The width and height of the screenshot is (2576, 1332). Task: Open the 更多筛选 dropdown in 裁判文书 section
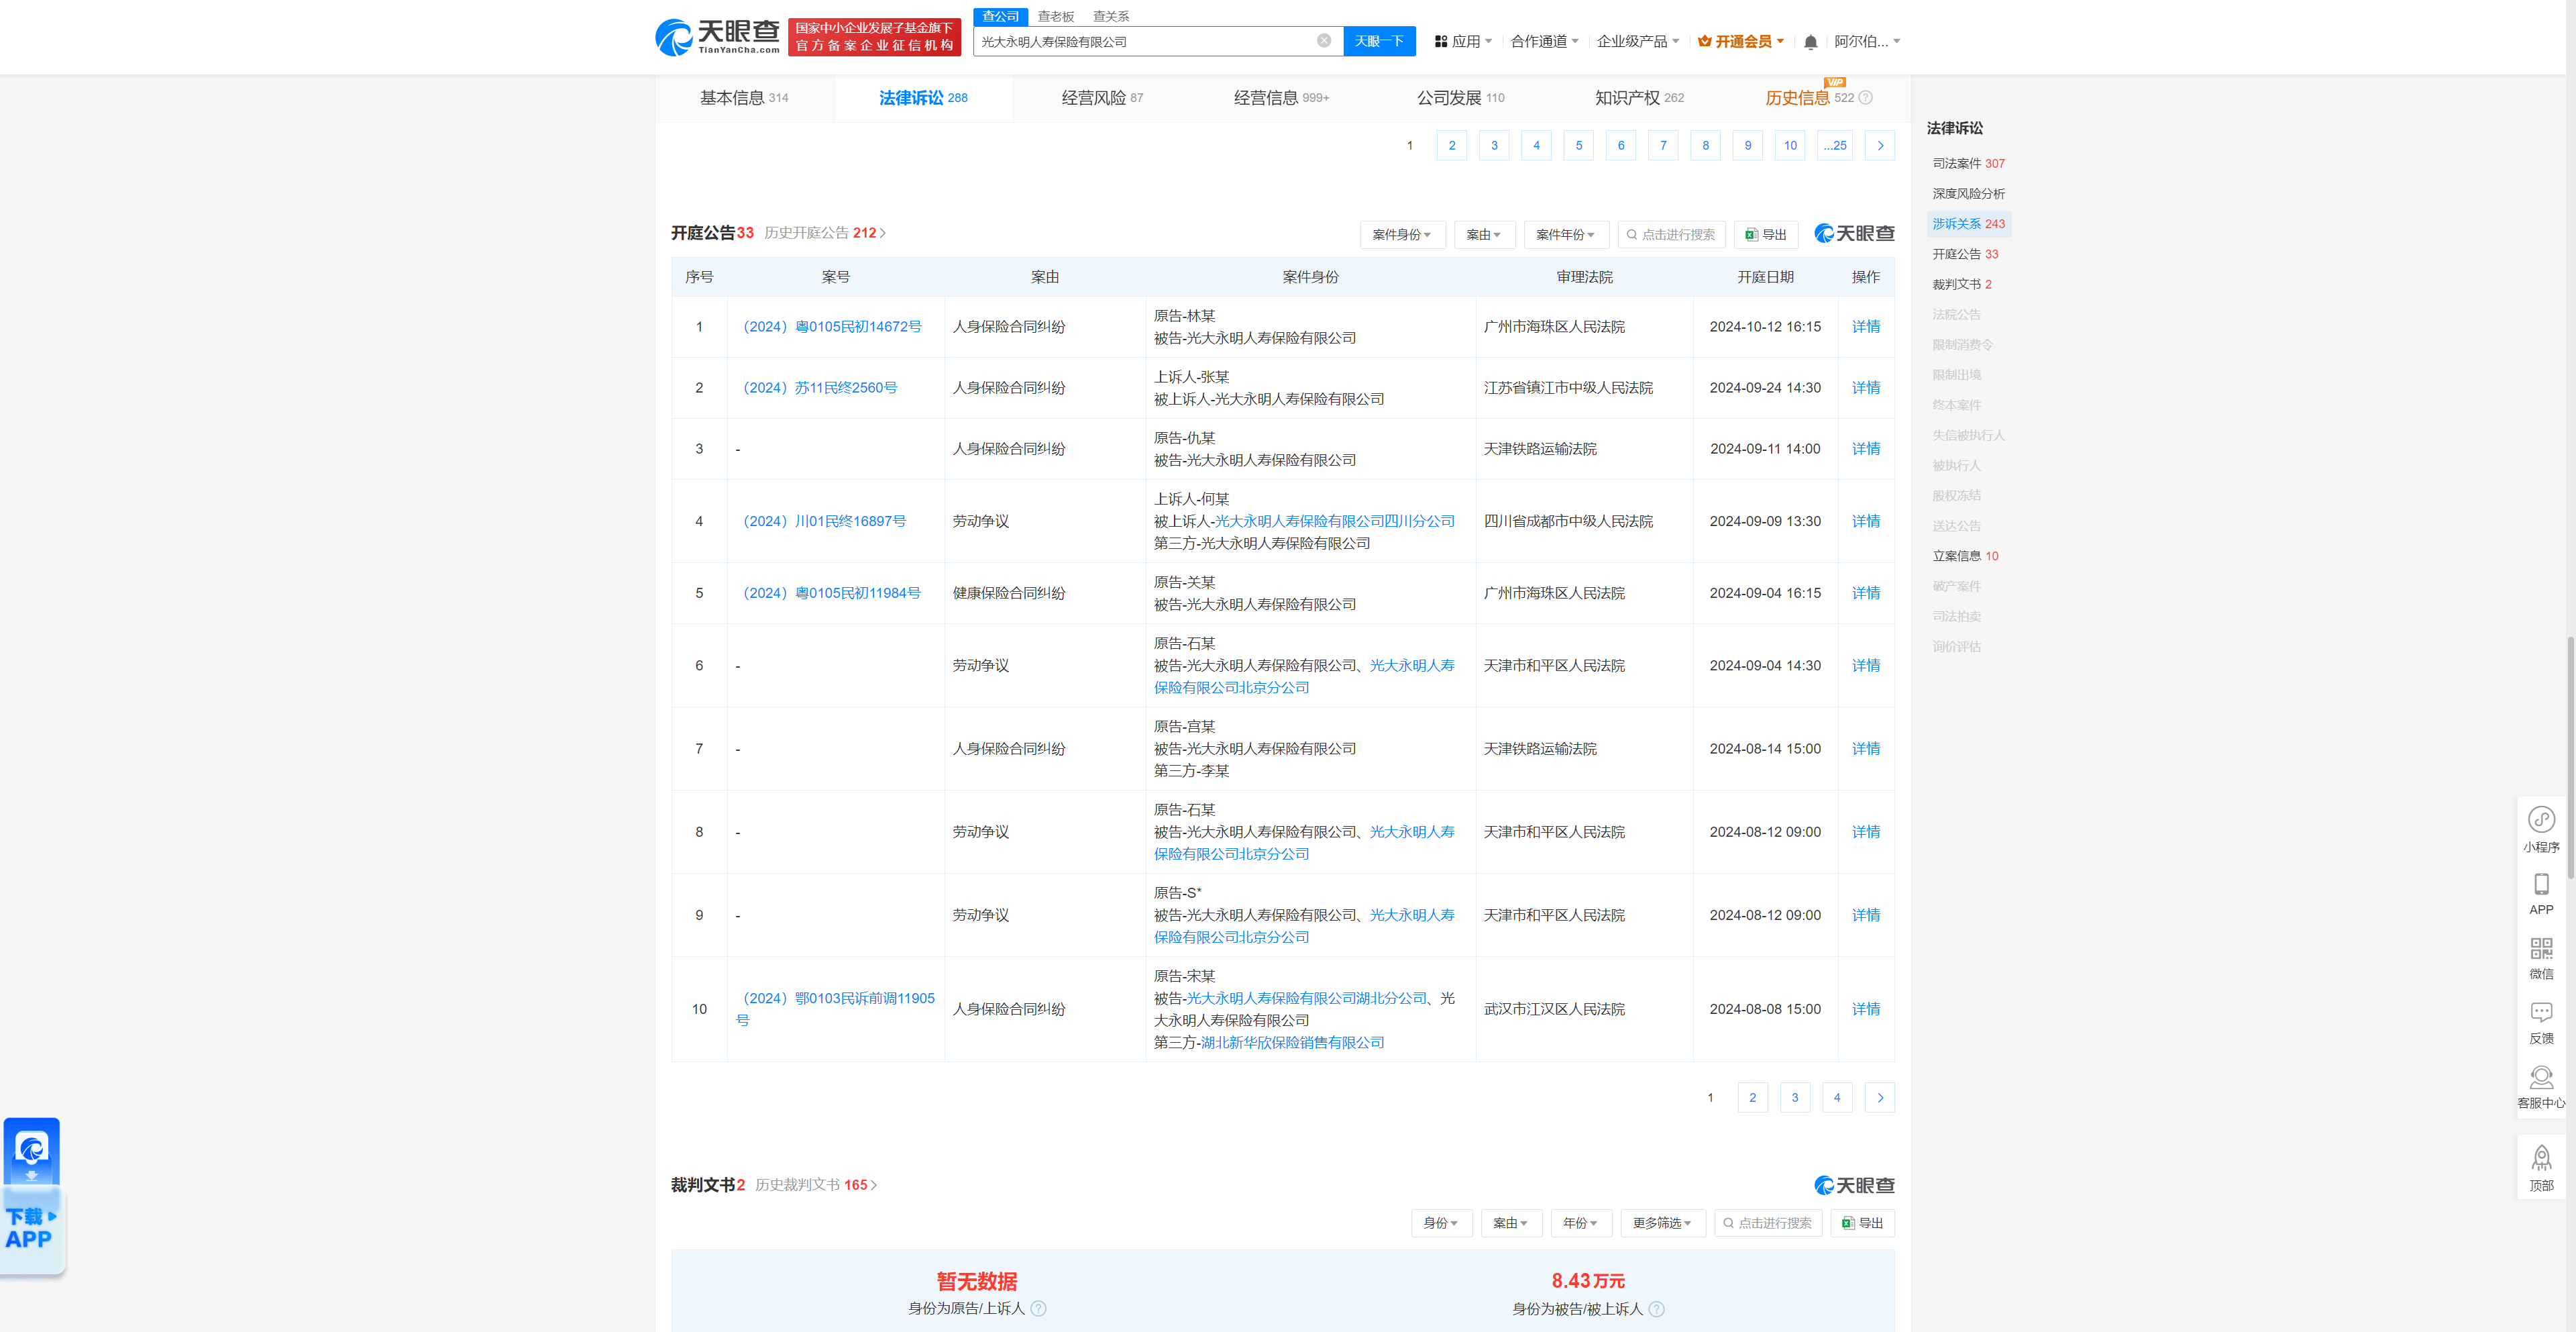(1663, 1222)
